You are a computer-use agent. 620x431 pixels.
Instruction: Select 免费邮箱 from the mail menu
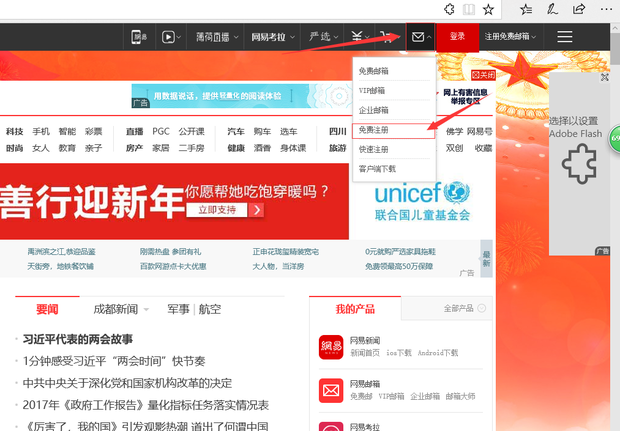pos(373,71)
